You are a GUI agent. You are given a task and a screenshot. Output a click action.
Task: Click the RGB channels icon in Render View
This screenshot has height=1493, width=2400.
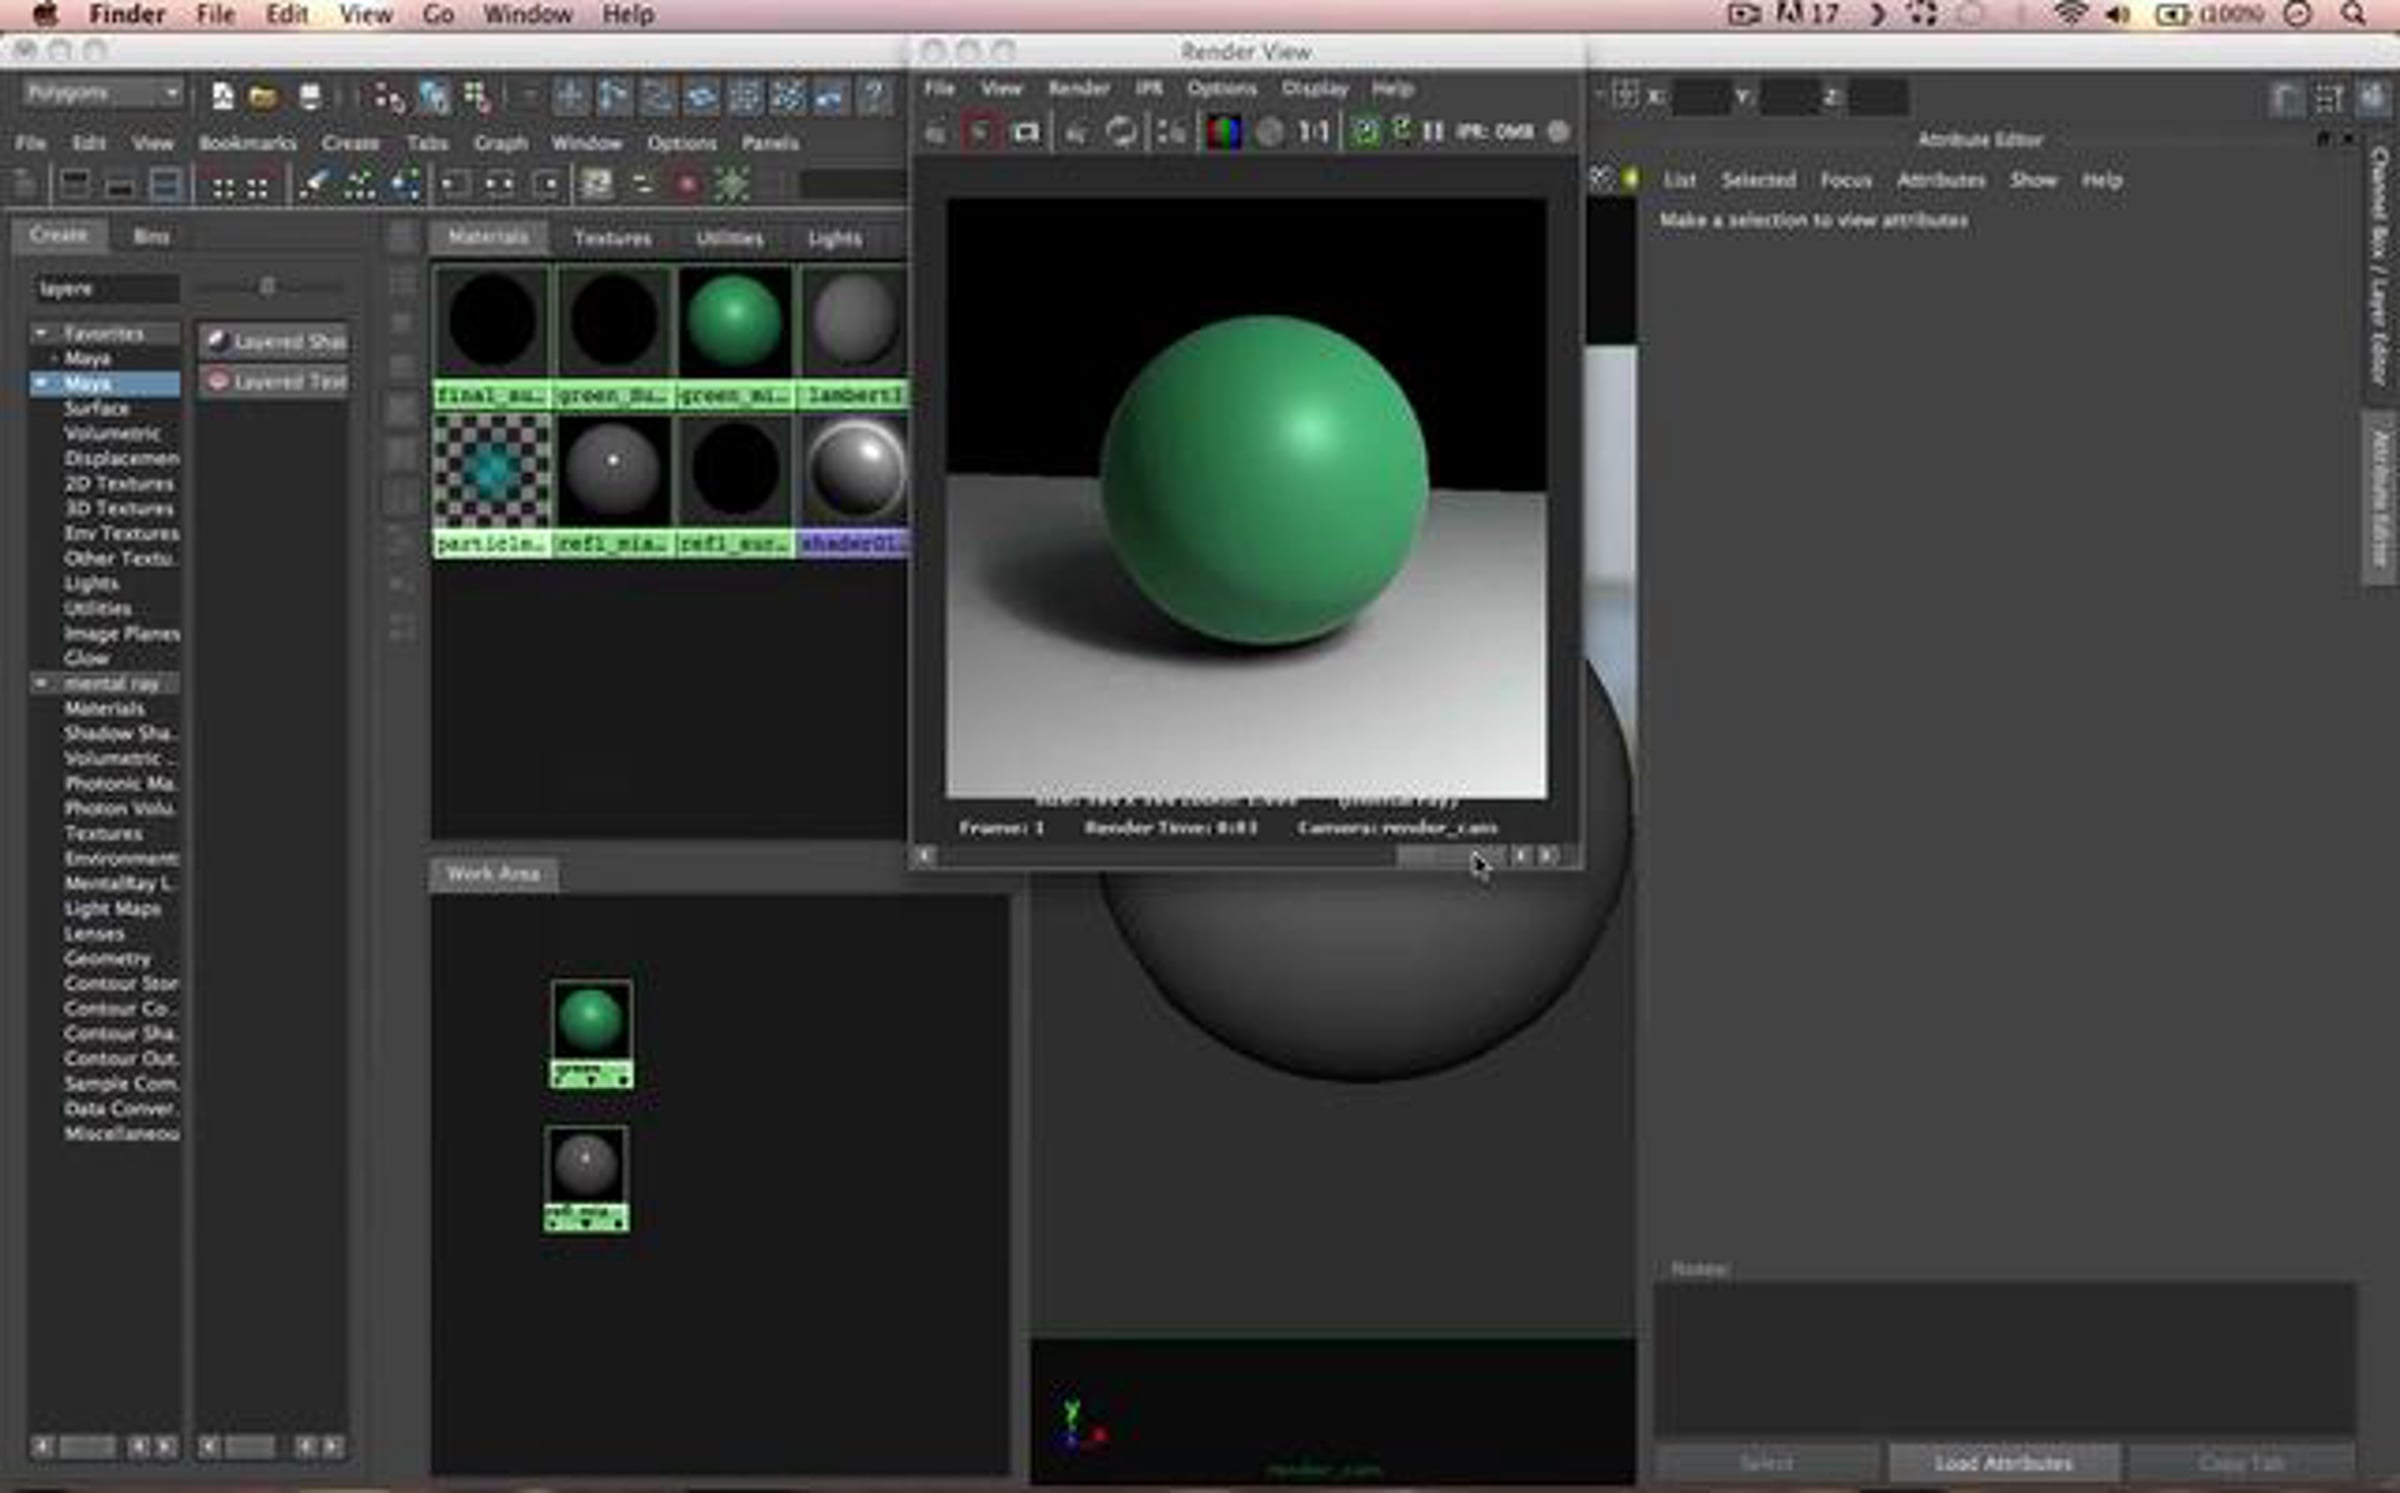pos(1224,132)
